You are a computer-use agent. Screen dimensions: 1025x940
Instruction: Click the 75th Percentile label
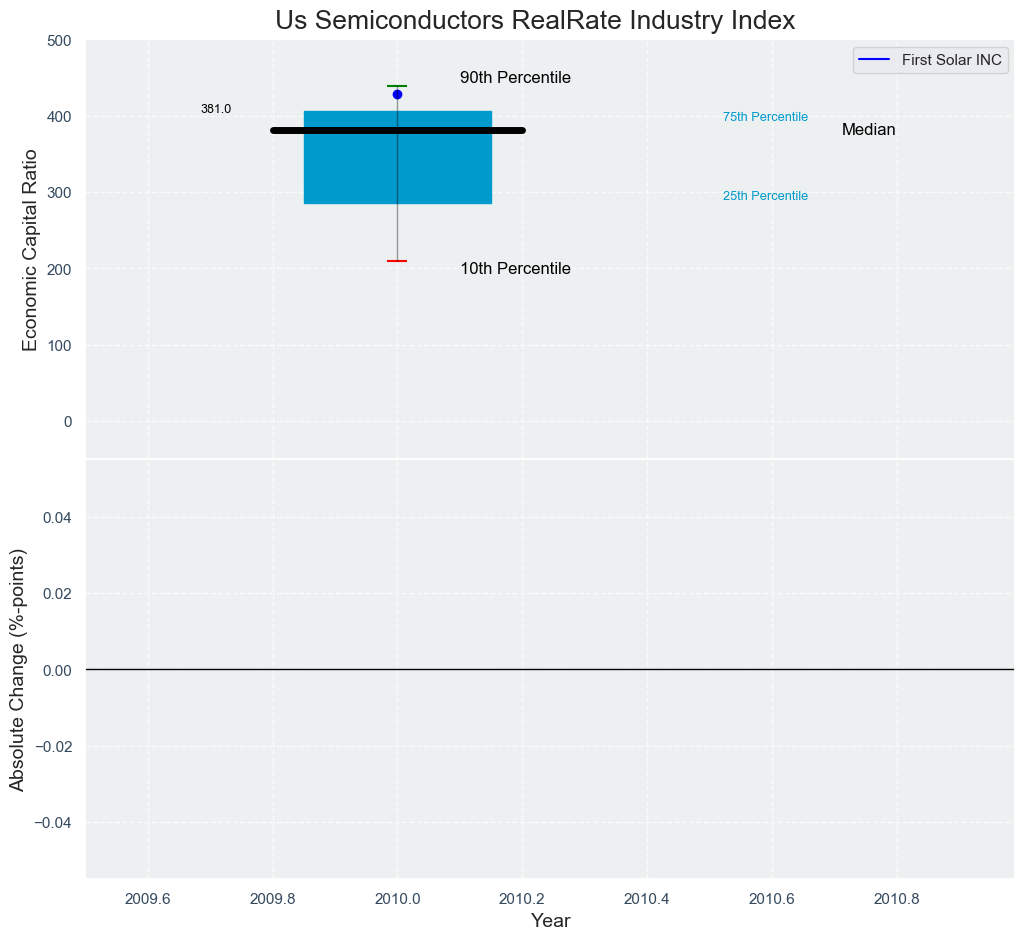click(765, 117)
